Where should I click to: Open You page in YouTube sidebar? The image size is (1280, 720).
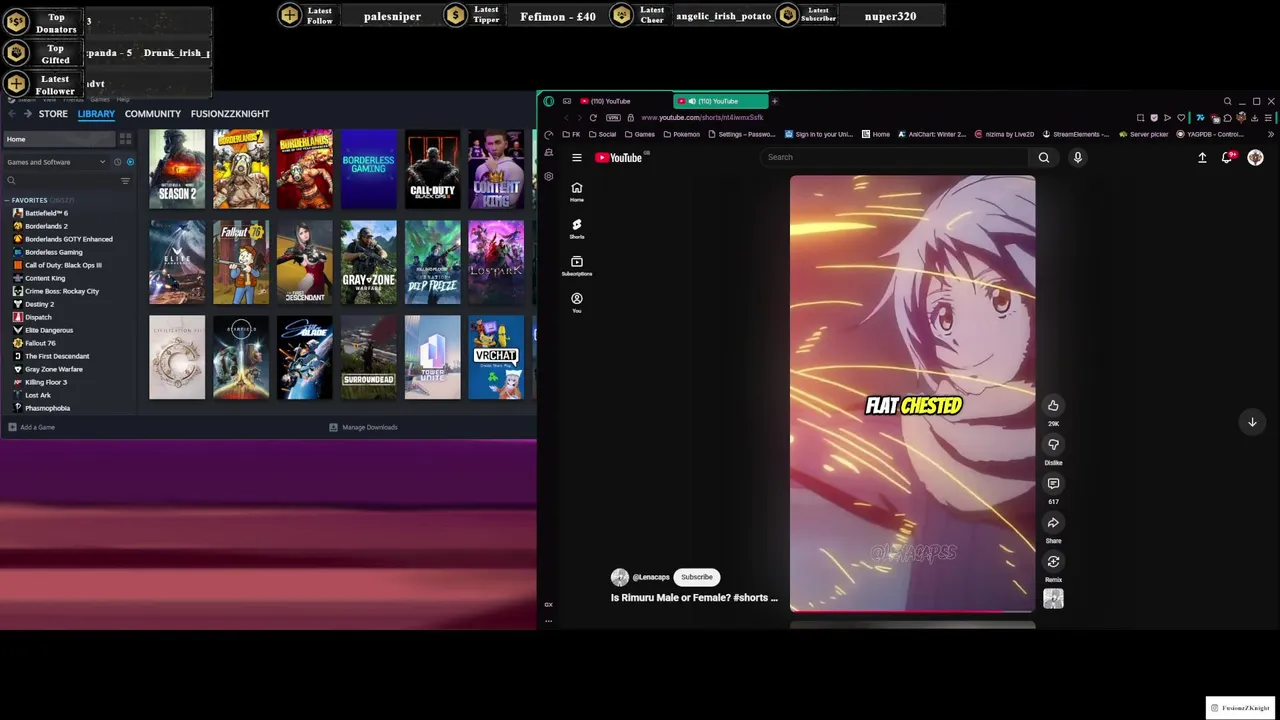pos(577,302)
